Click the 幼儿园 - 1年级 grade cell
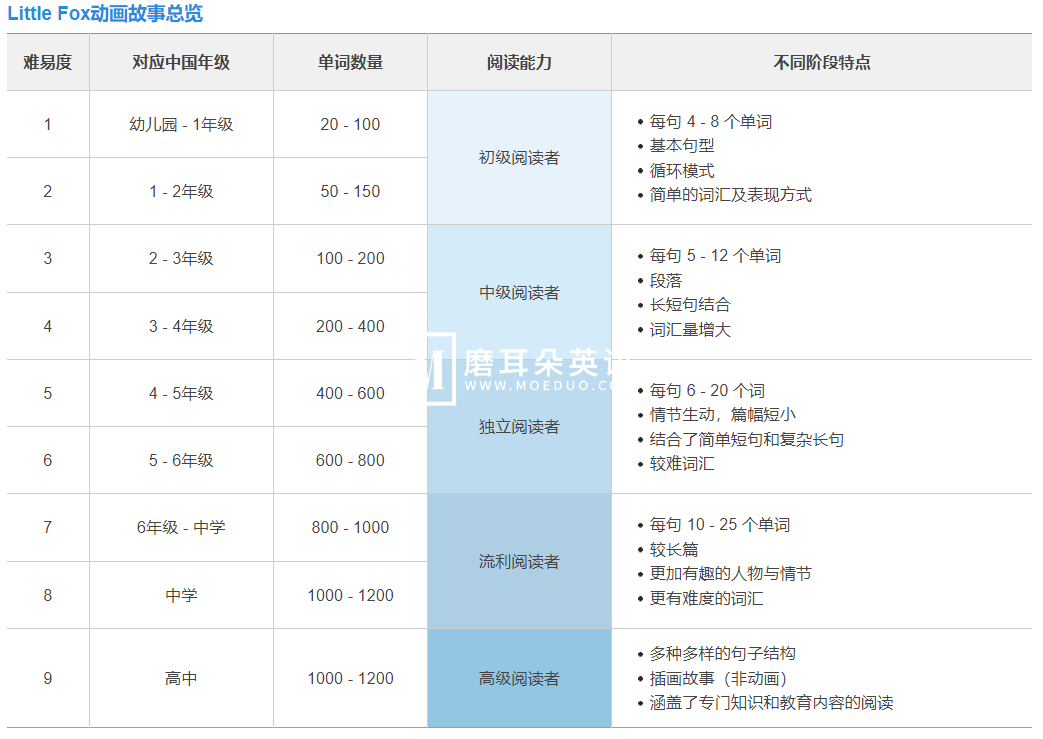 (x=182, y=124)
